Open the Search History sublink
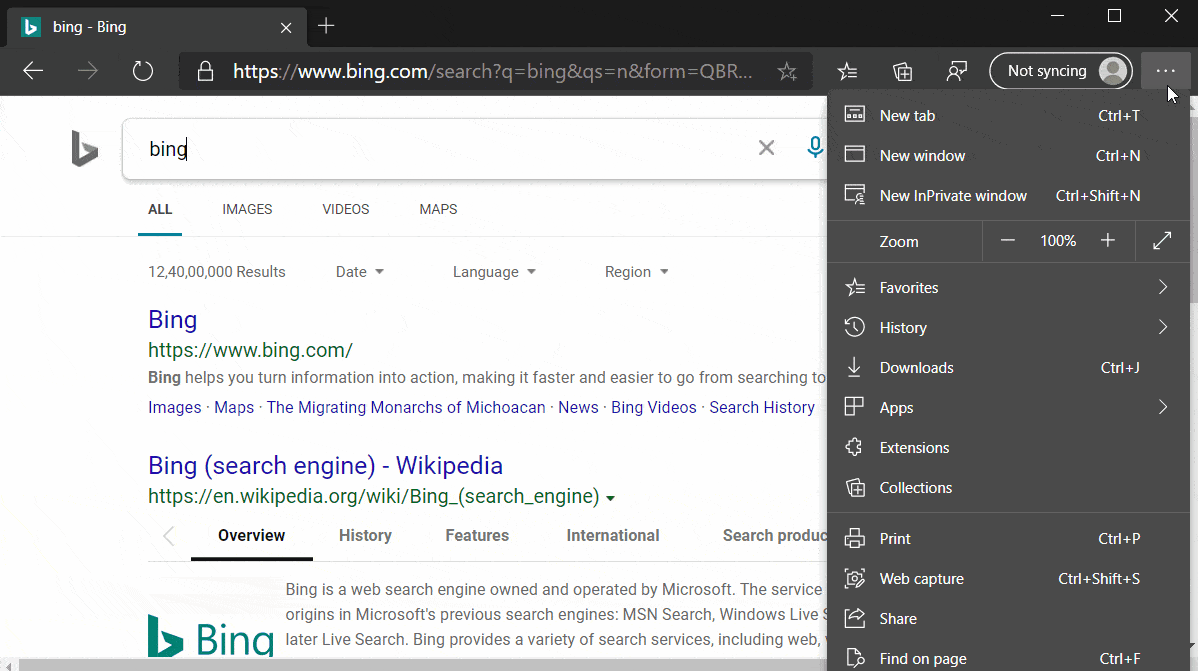The image size is (1198, 671). point(762,407)
